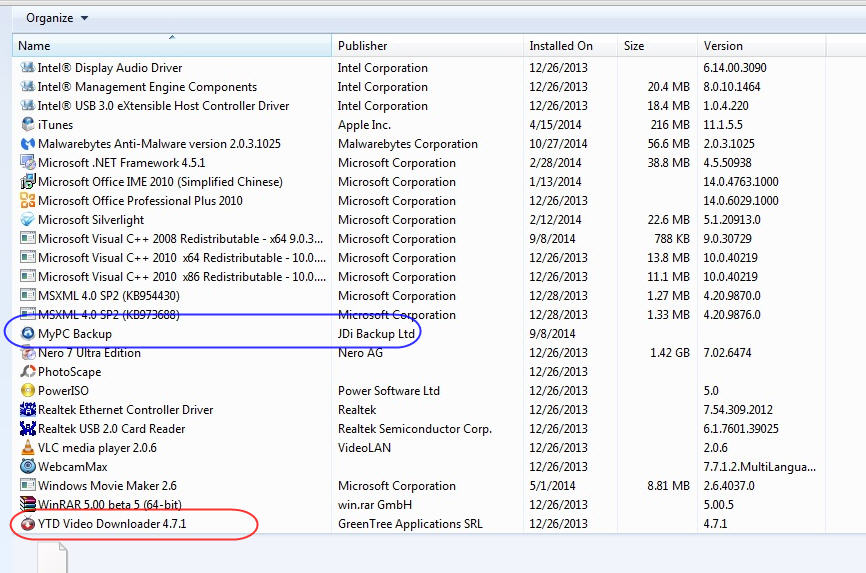The height and width of the screenshot is (573, 866).
Task: Click the "Apple Inc." publisher cell
Action: coord(364,125)
